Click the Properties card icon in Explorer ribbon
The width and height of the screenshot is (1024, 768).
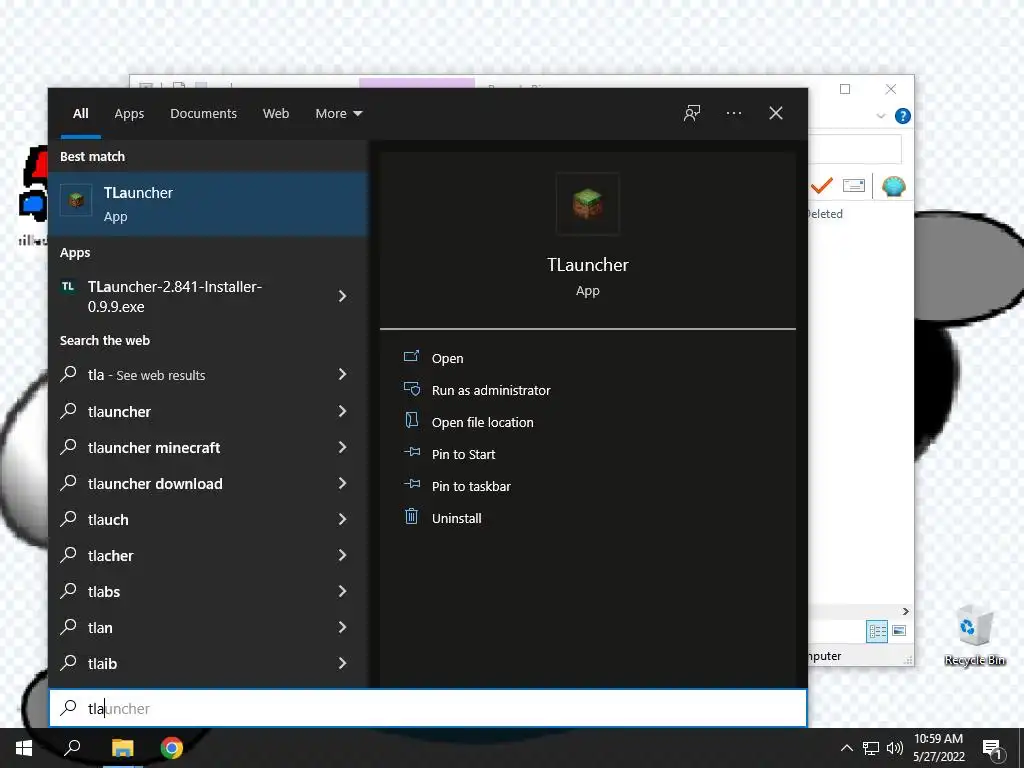pyautogui.click(x=854, y=186)
